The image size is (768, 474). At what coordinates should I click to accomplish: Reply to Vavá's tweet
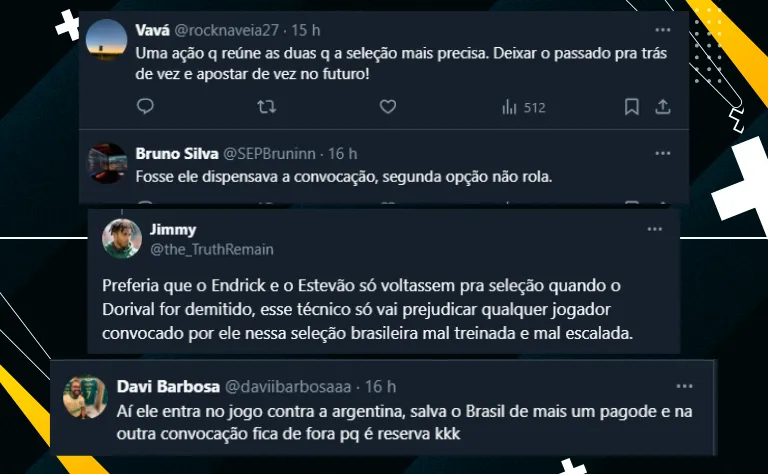[145, 106]
